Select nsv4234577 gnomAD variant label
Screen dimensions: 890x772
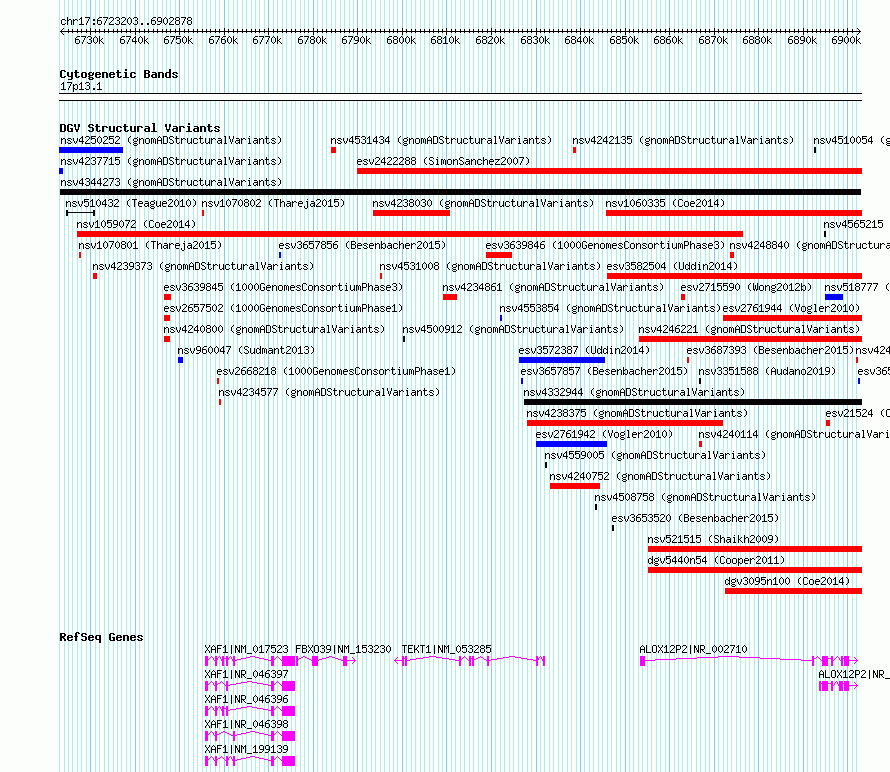tap(329, 392)
